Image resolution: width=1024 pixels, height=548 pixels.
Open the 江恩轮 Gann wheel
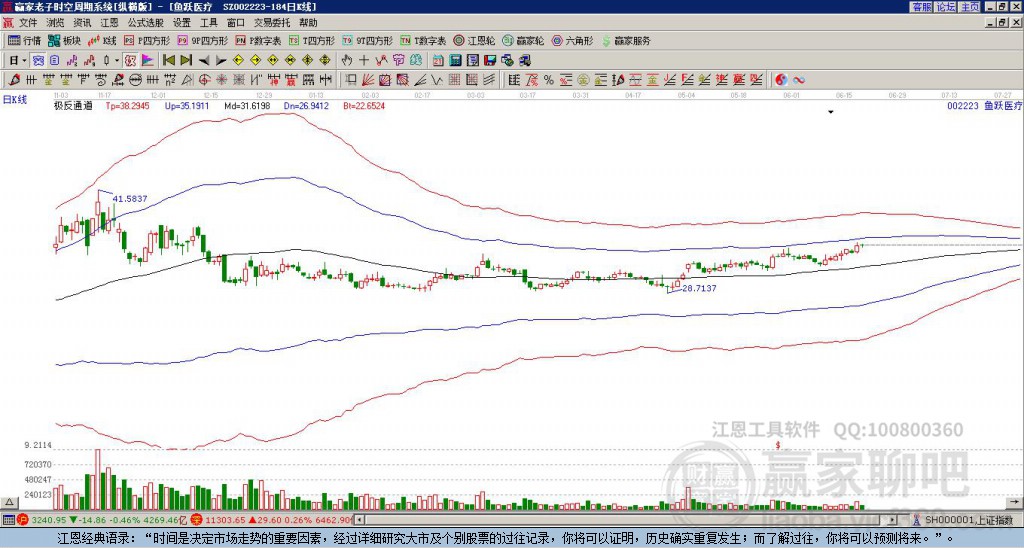tap(474, 40)
